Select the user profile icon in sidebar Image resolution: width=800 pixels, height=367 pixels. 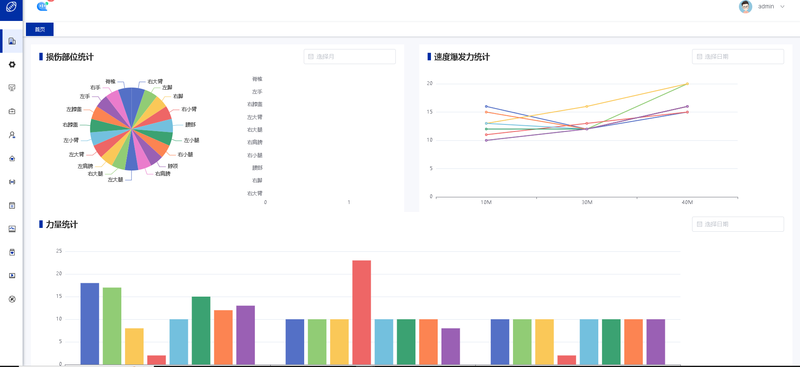[12, 135]
